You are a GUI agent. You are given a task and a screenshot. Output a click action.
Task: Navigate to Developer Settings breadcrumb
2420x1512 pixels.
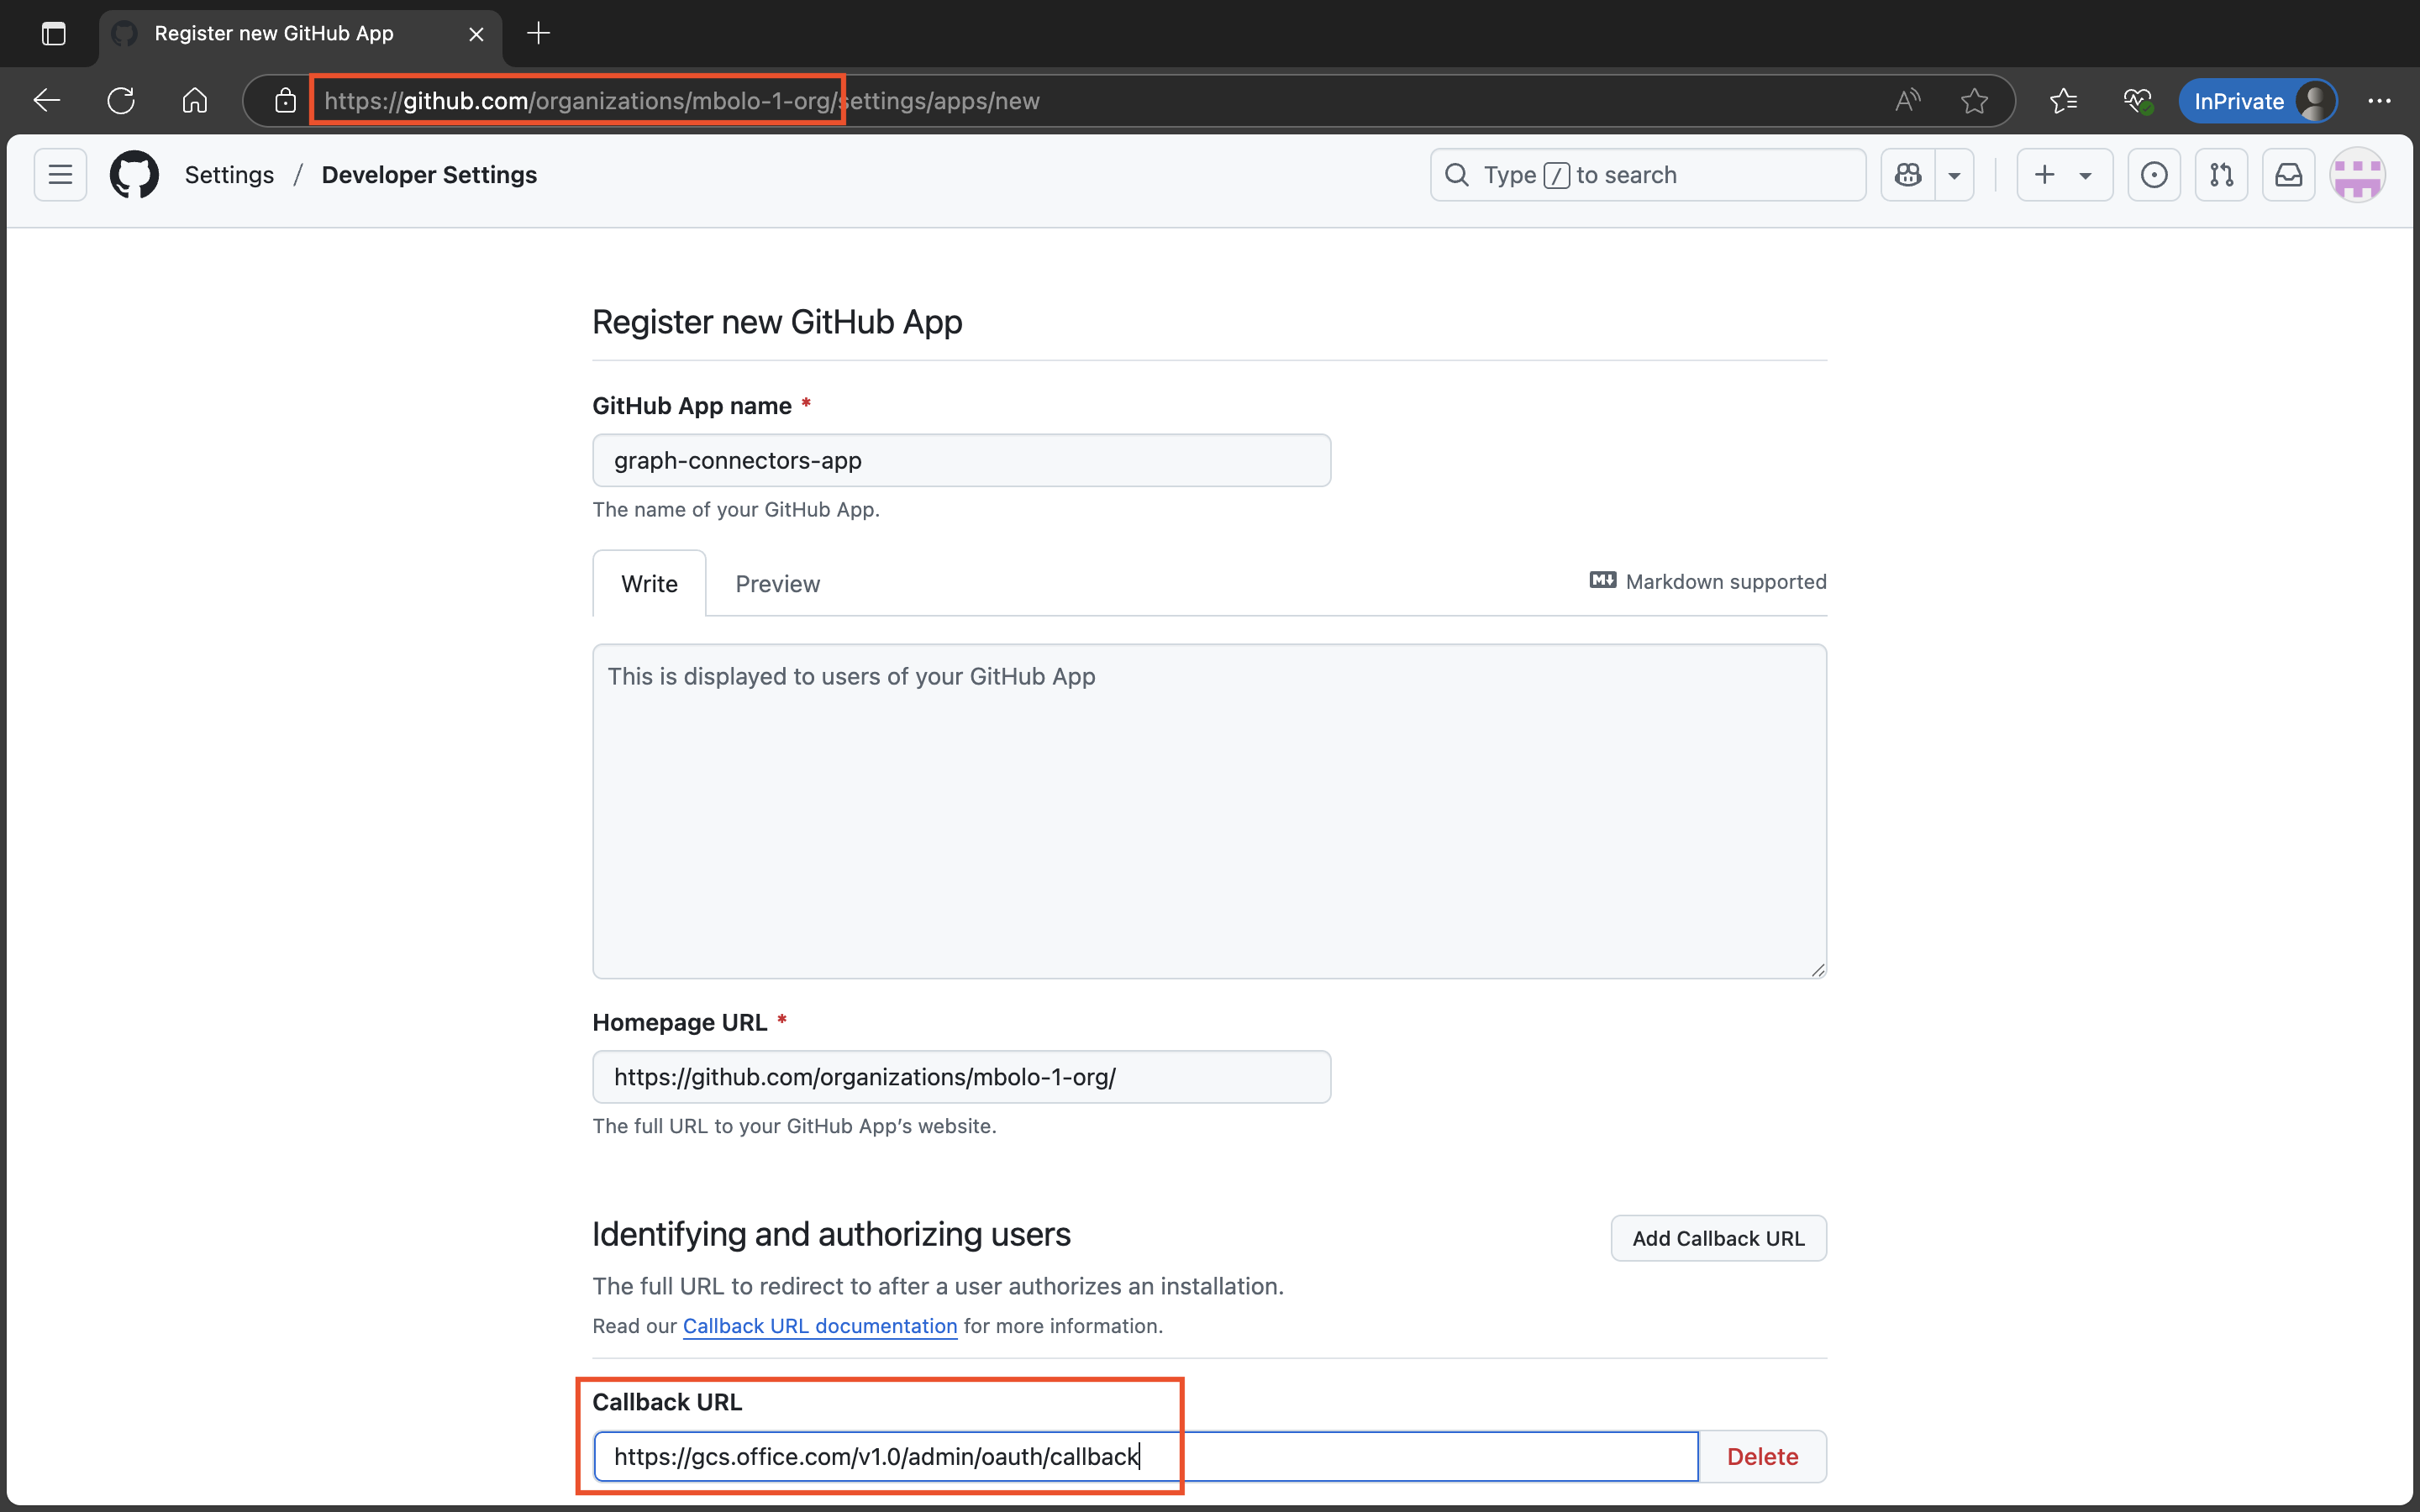tap(429, 174)
